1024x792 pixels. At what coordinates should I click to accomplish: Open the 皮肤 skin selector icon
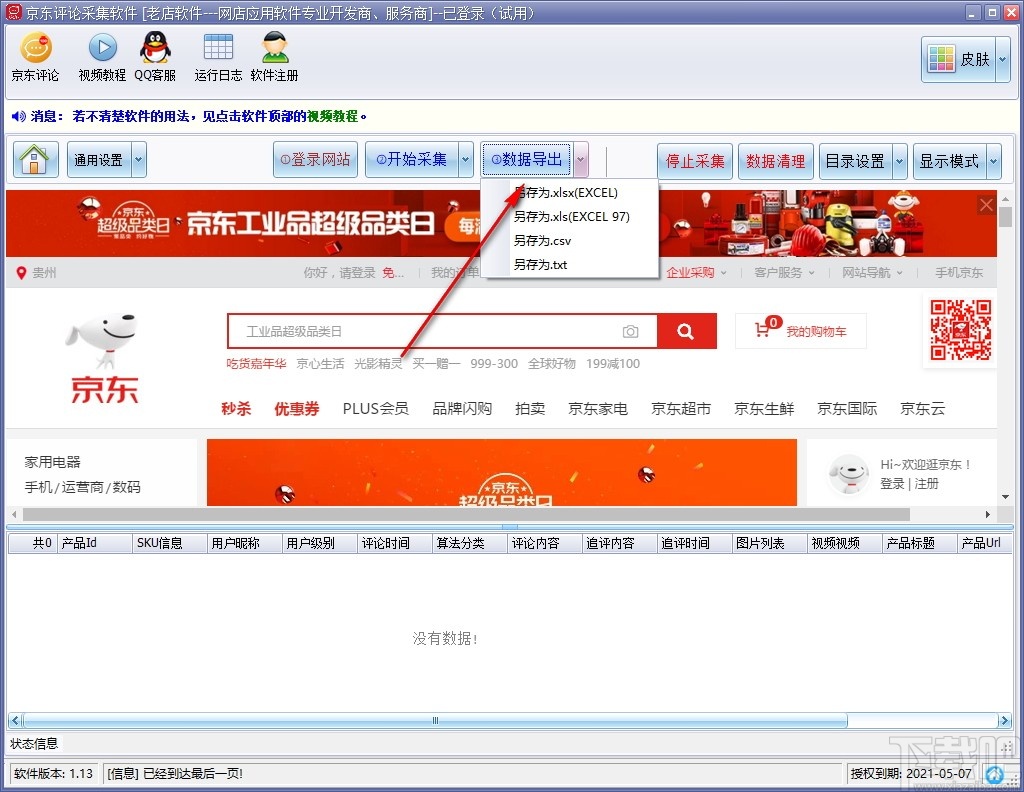coord(941,59)
